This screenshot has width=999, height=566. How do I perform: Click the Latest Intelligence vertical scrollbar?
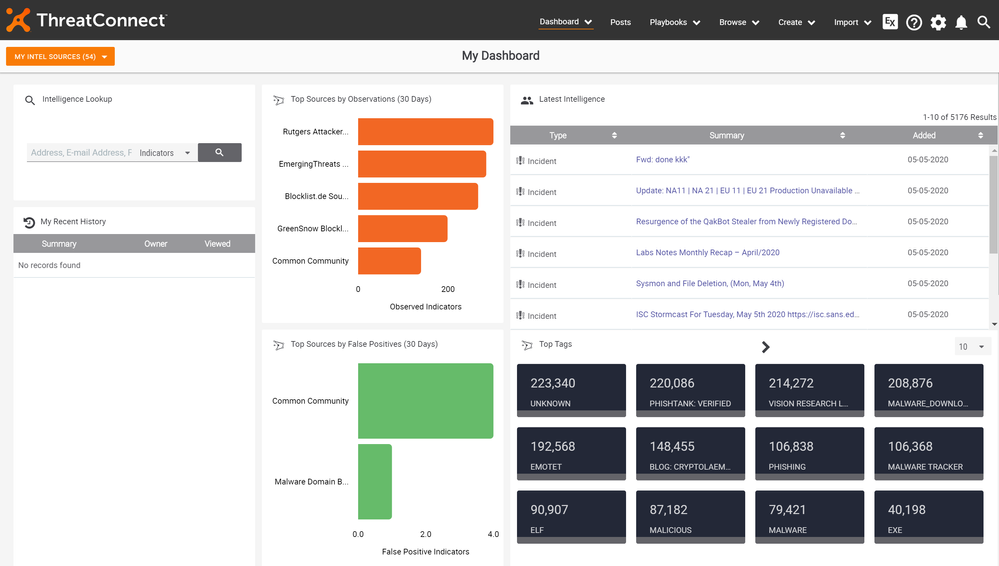(x=994, y=204)
